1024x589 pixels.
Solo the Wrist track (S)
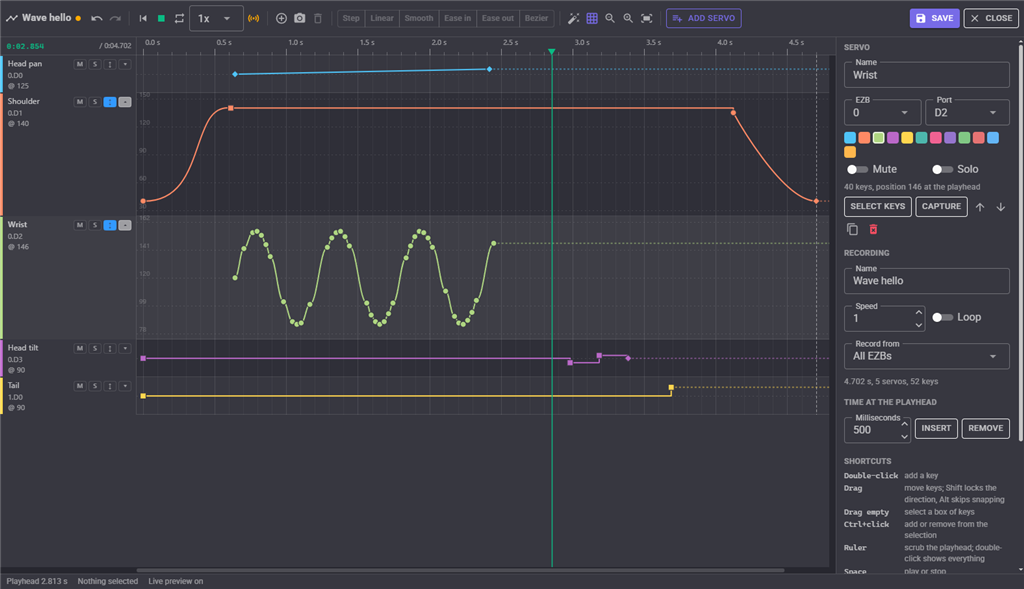pos(95,225)
